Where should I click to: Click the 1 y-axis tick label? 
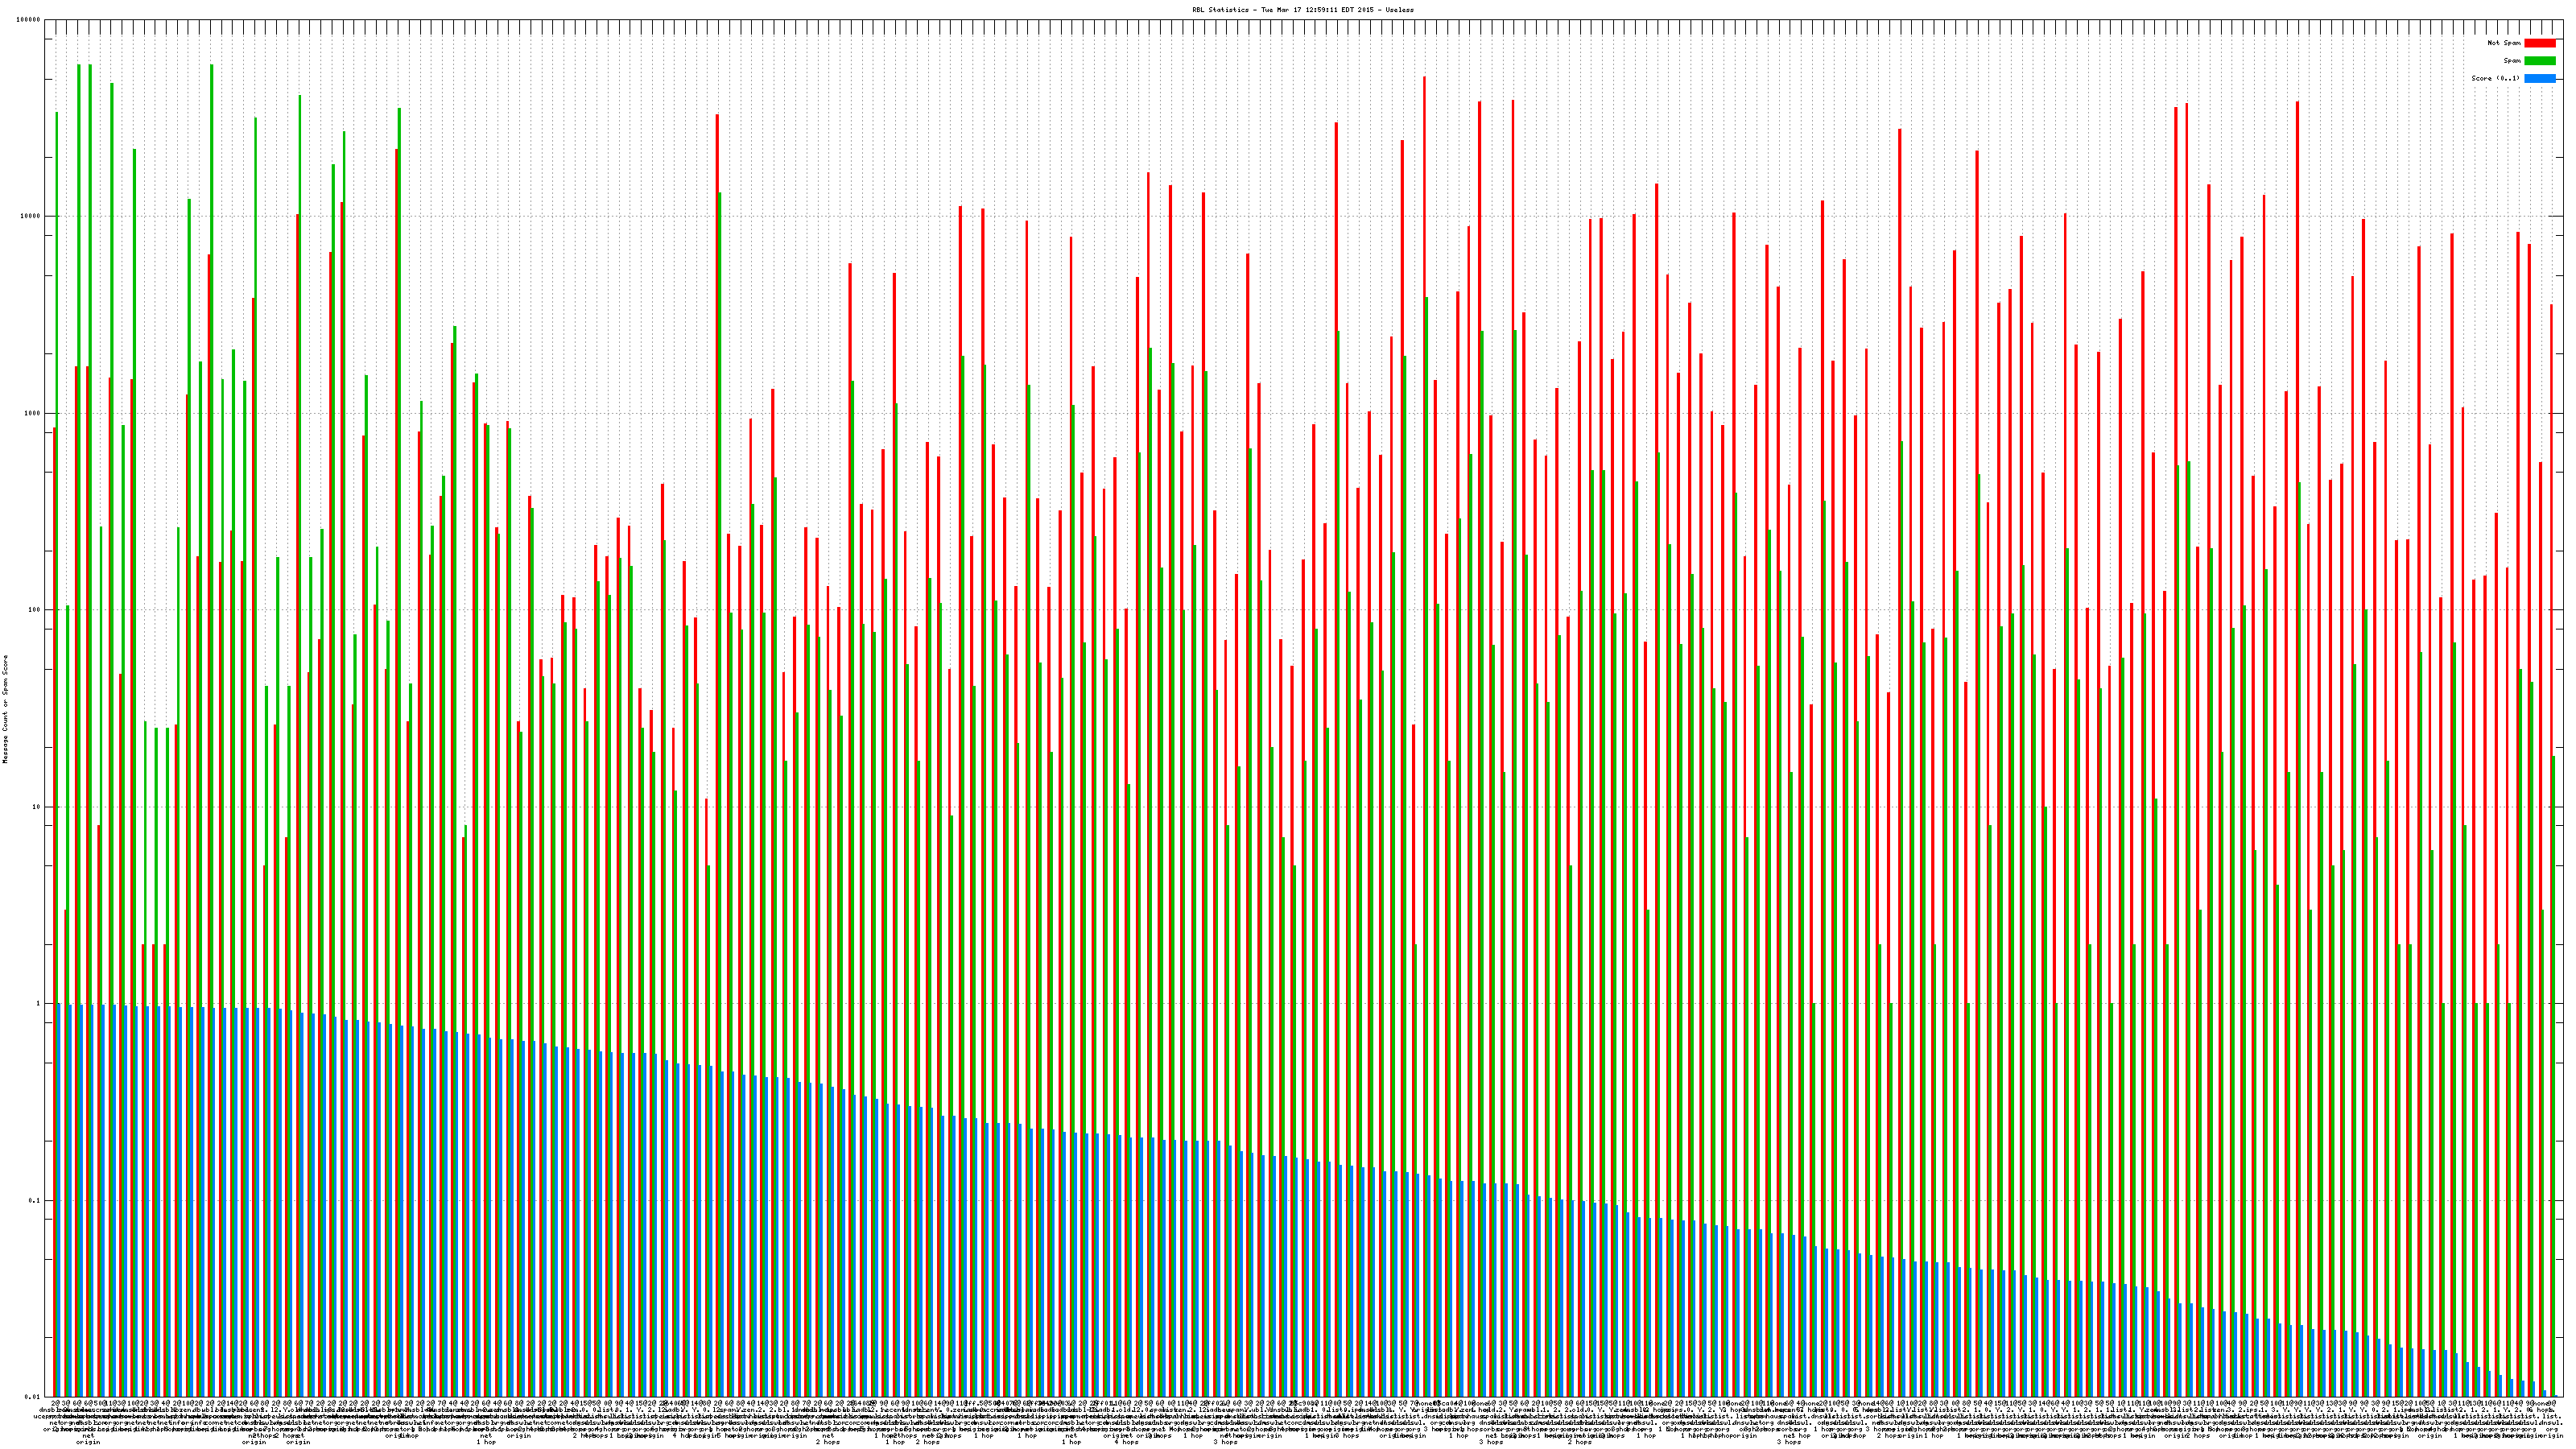[x=39, y=1004]
